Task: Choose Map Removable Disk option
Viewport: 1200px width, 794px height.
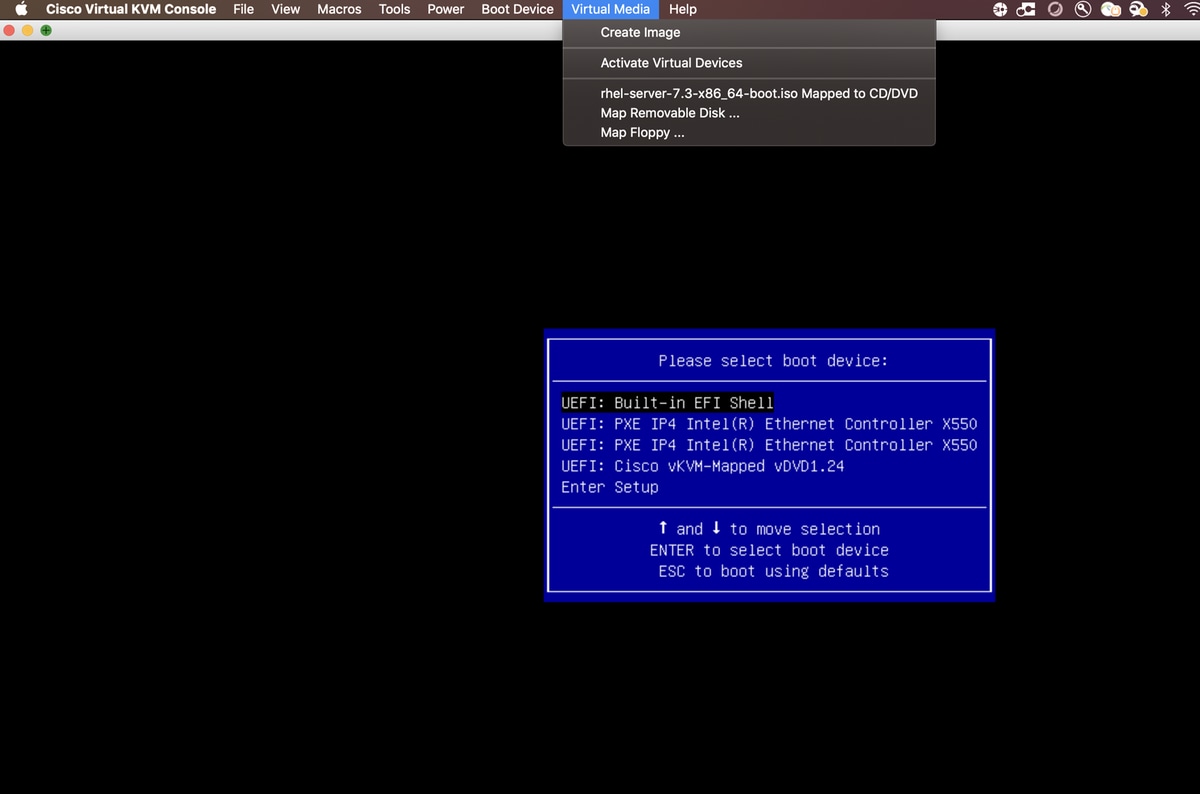Action: (749, 113)
